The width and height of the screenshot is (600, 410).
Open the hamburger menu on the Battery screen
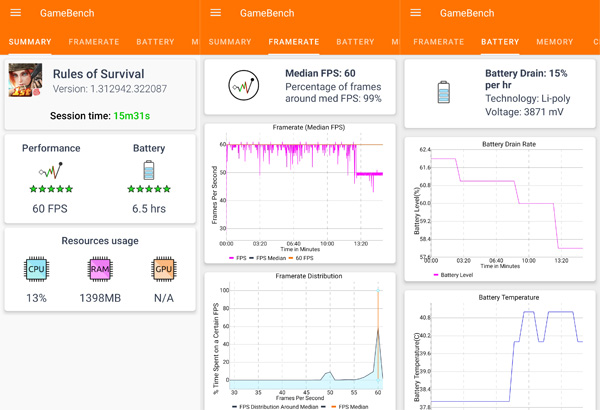[415, 13]
